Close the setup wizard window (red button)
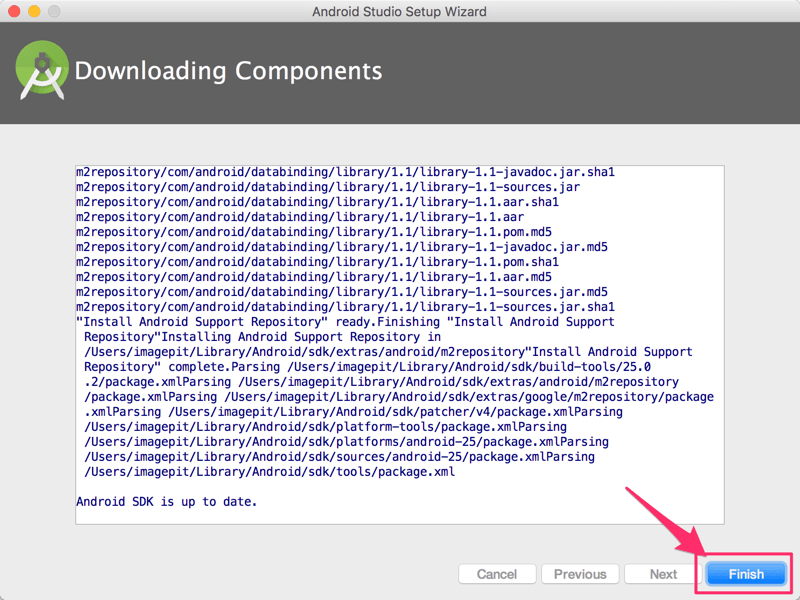This screenshot has height=600, width=800. coord(14,11)
